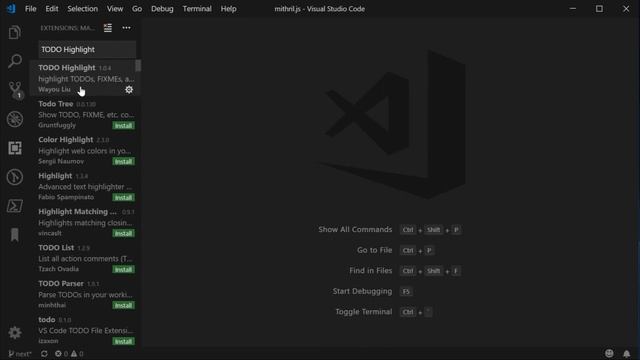The image size is (640, 360).
Task: Select the TODO Highlight extension title
Action: (x=67, y=68)
